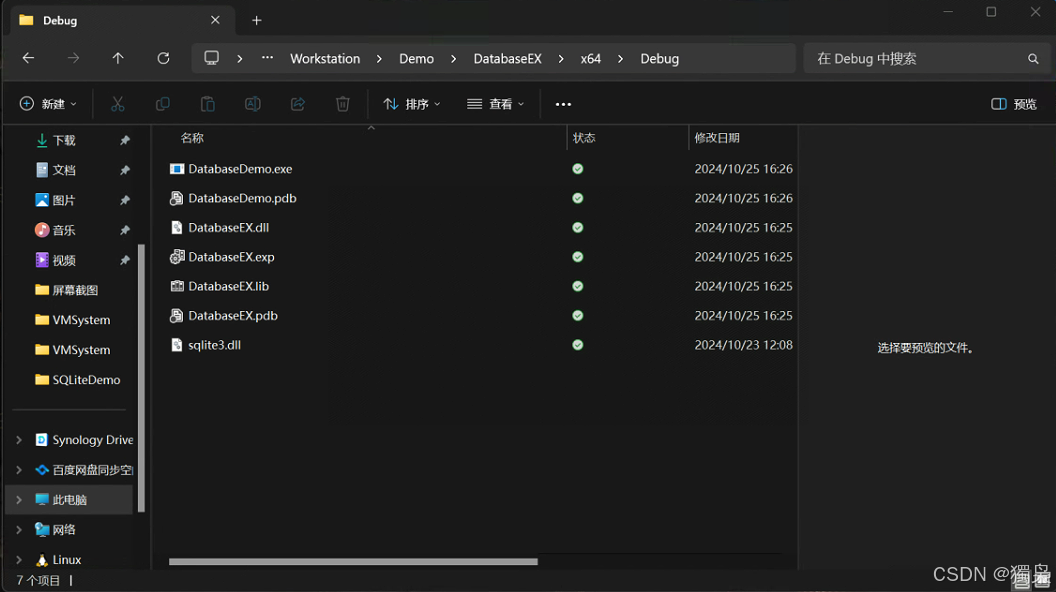Click the Paste icon in the toolbar
The image size is (1056, 592).
point(207,103)
